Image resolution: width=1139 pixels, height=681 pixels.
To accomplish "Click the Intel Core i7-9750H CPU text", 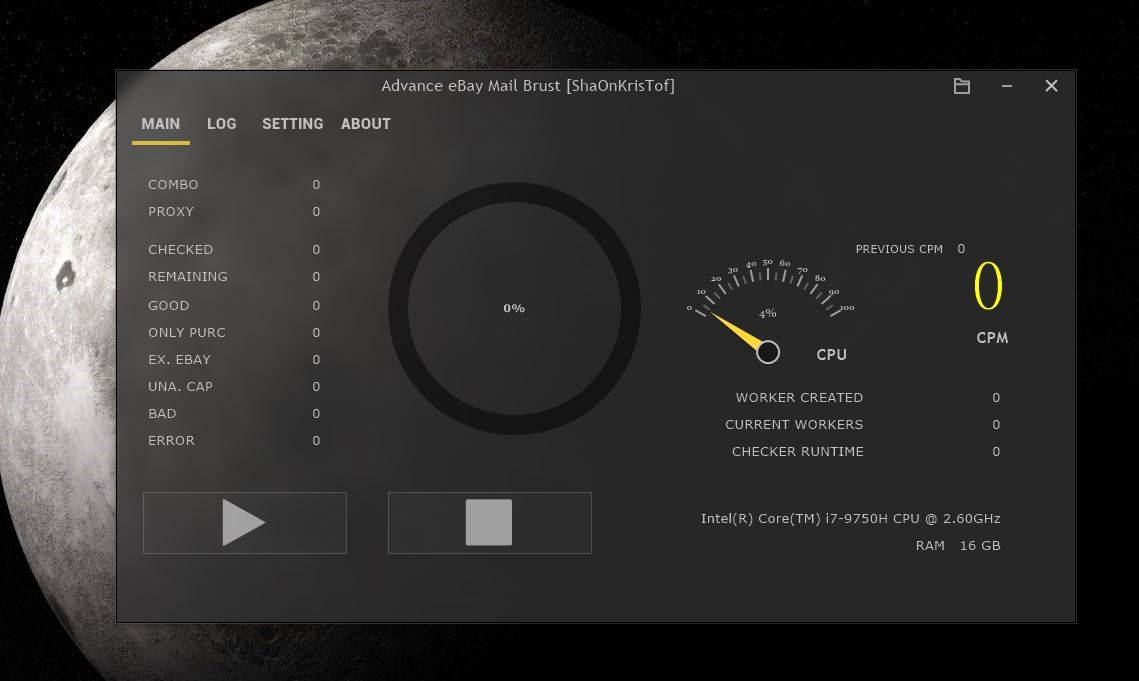I will (x=851, y=518).
